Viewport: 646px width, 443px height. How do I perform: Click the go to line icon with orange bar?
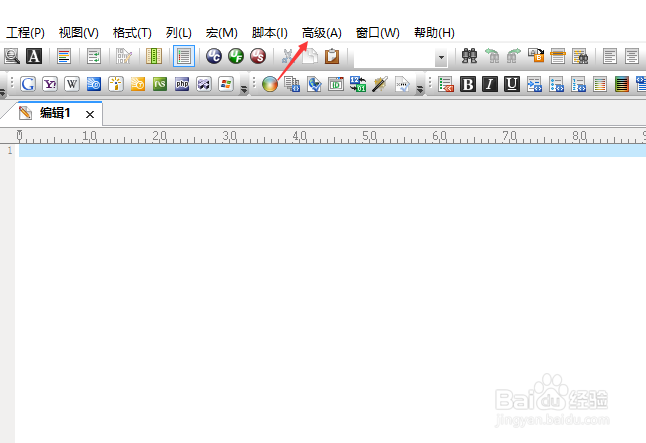(x=558, y=56)
